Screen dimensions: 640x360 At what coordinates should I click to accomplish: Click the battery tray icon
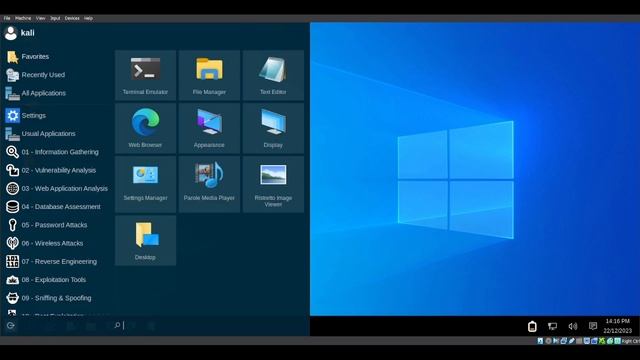tap(532, 326)
